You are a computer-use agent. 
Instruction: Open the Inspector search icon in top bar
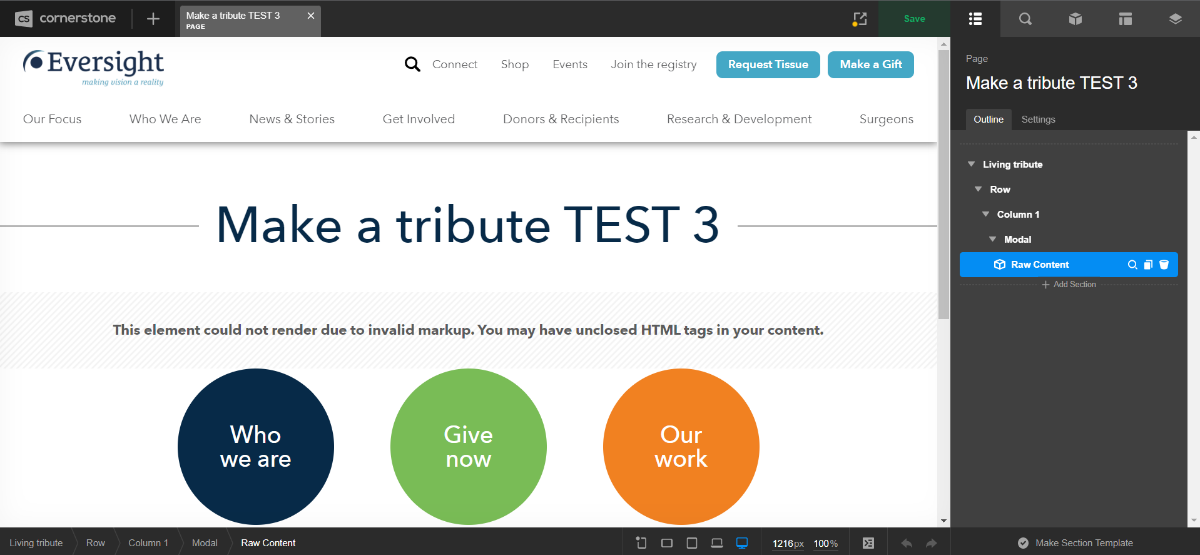(x=1025, y=18)
